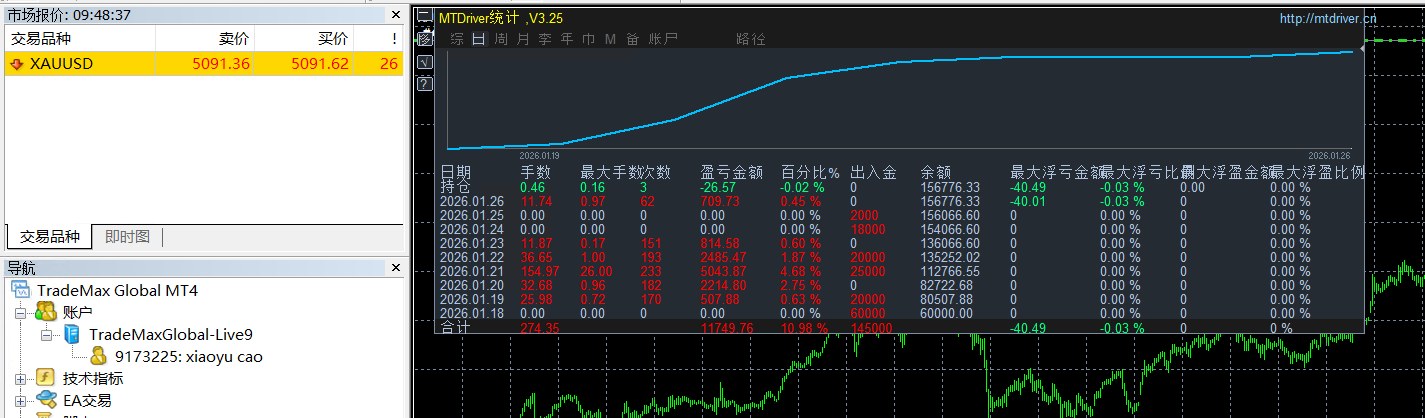Click the 持仓 row label
This screenshot has height=418, width=1425.
[455, 187]
